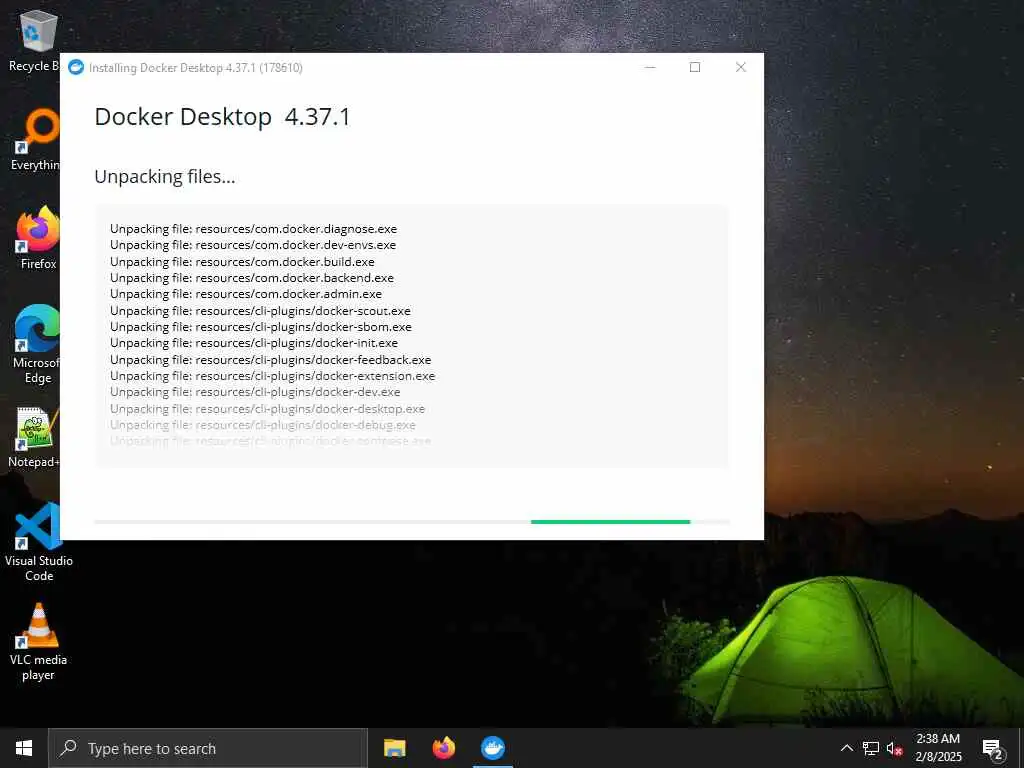Show hidden system tray icons
1024x768 pixels.
tap(846, 748)
